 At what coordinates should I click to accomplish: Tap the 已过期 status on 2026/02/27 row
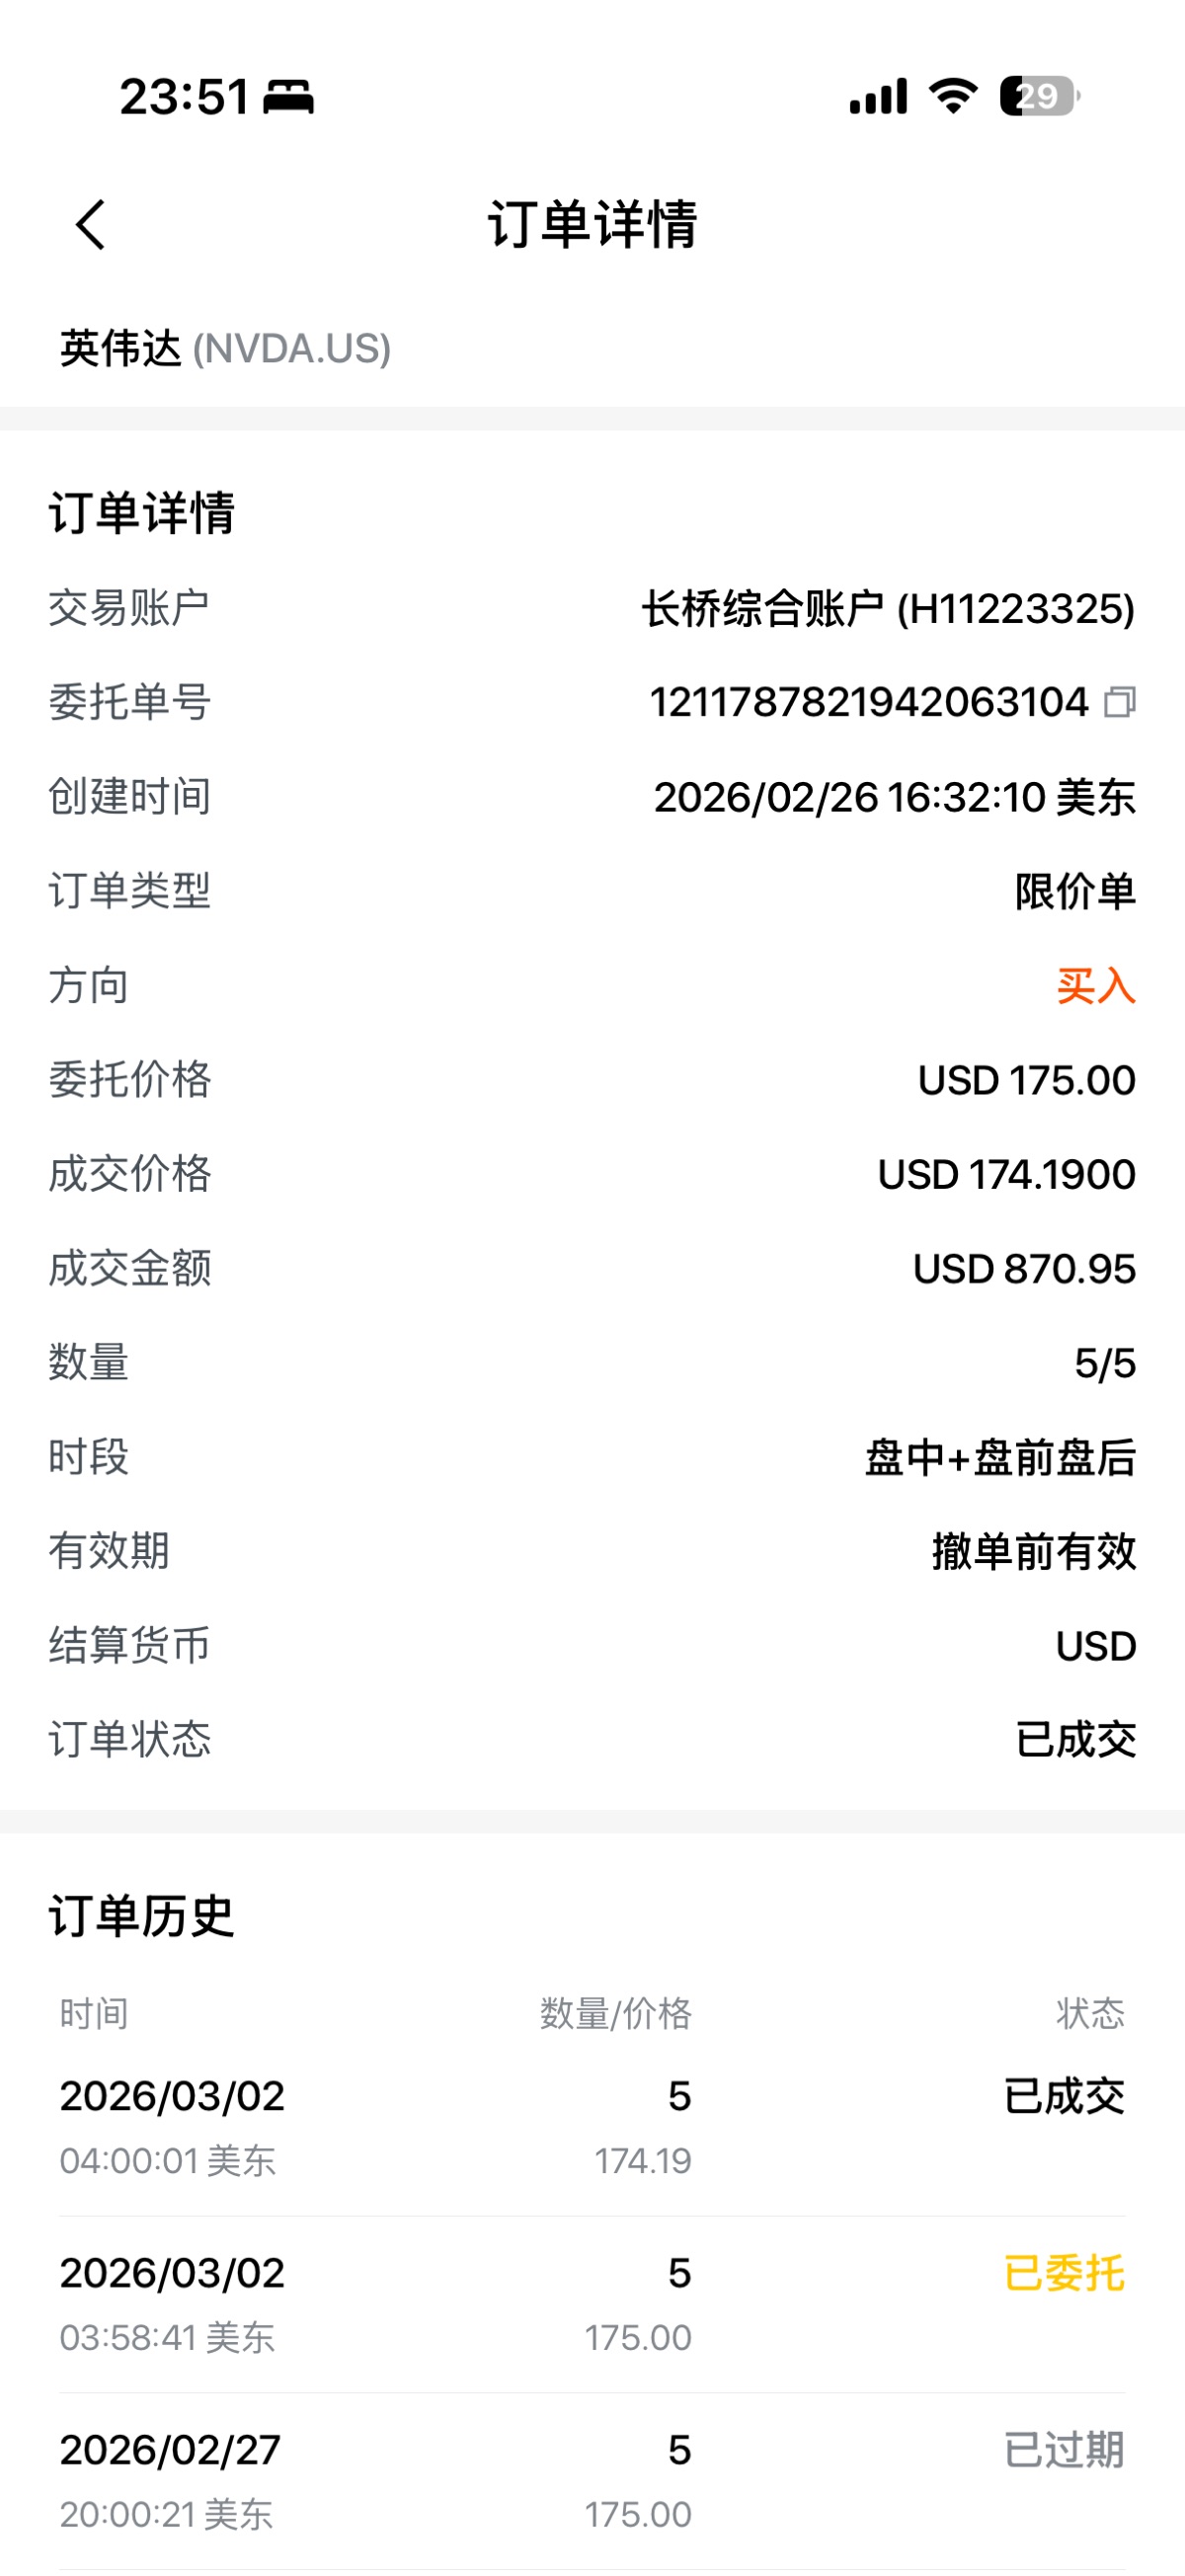pos(1063,2450)
